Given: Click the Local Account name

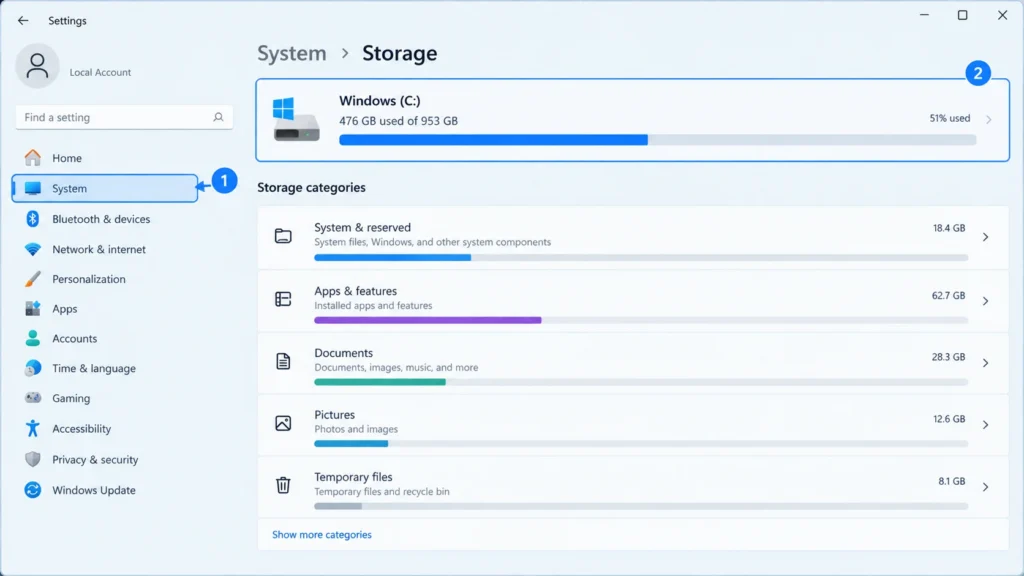Looking at the screenshot, I should click(x=100, y=72).
